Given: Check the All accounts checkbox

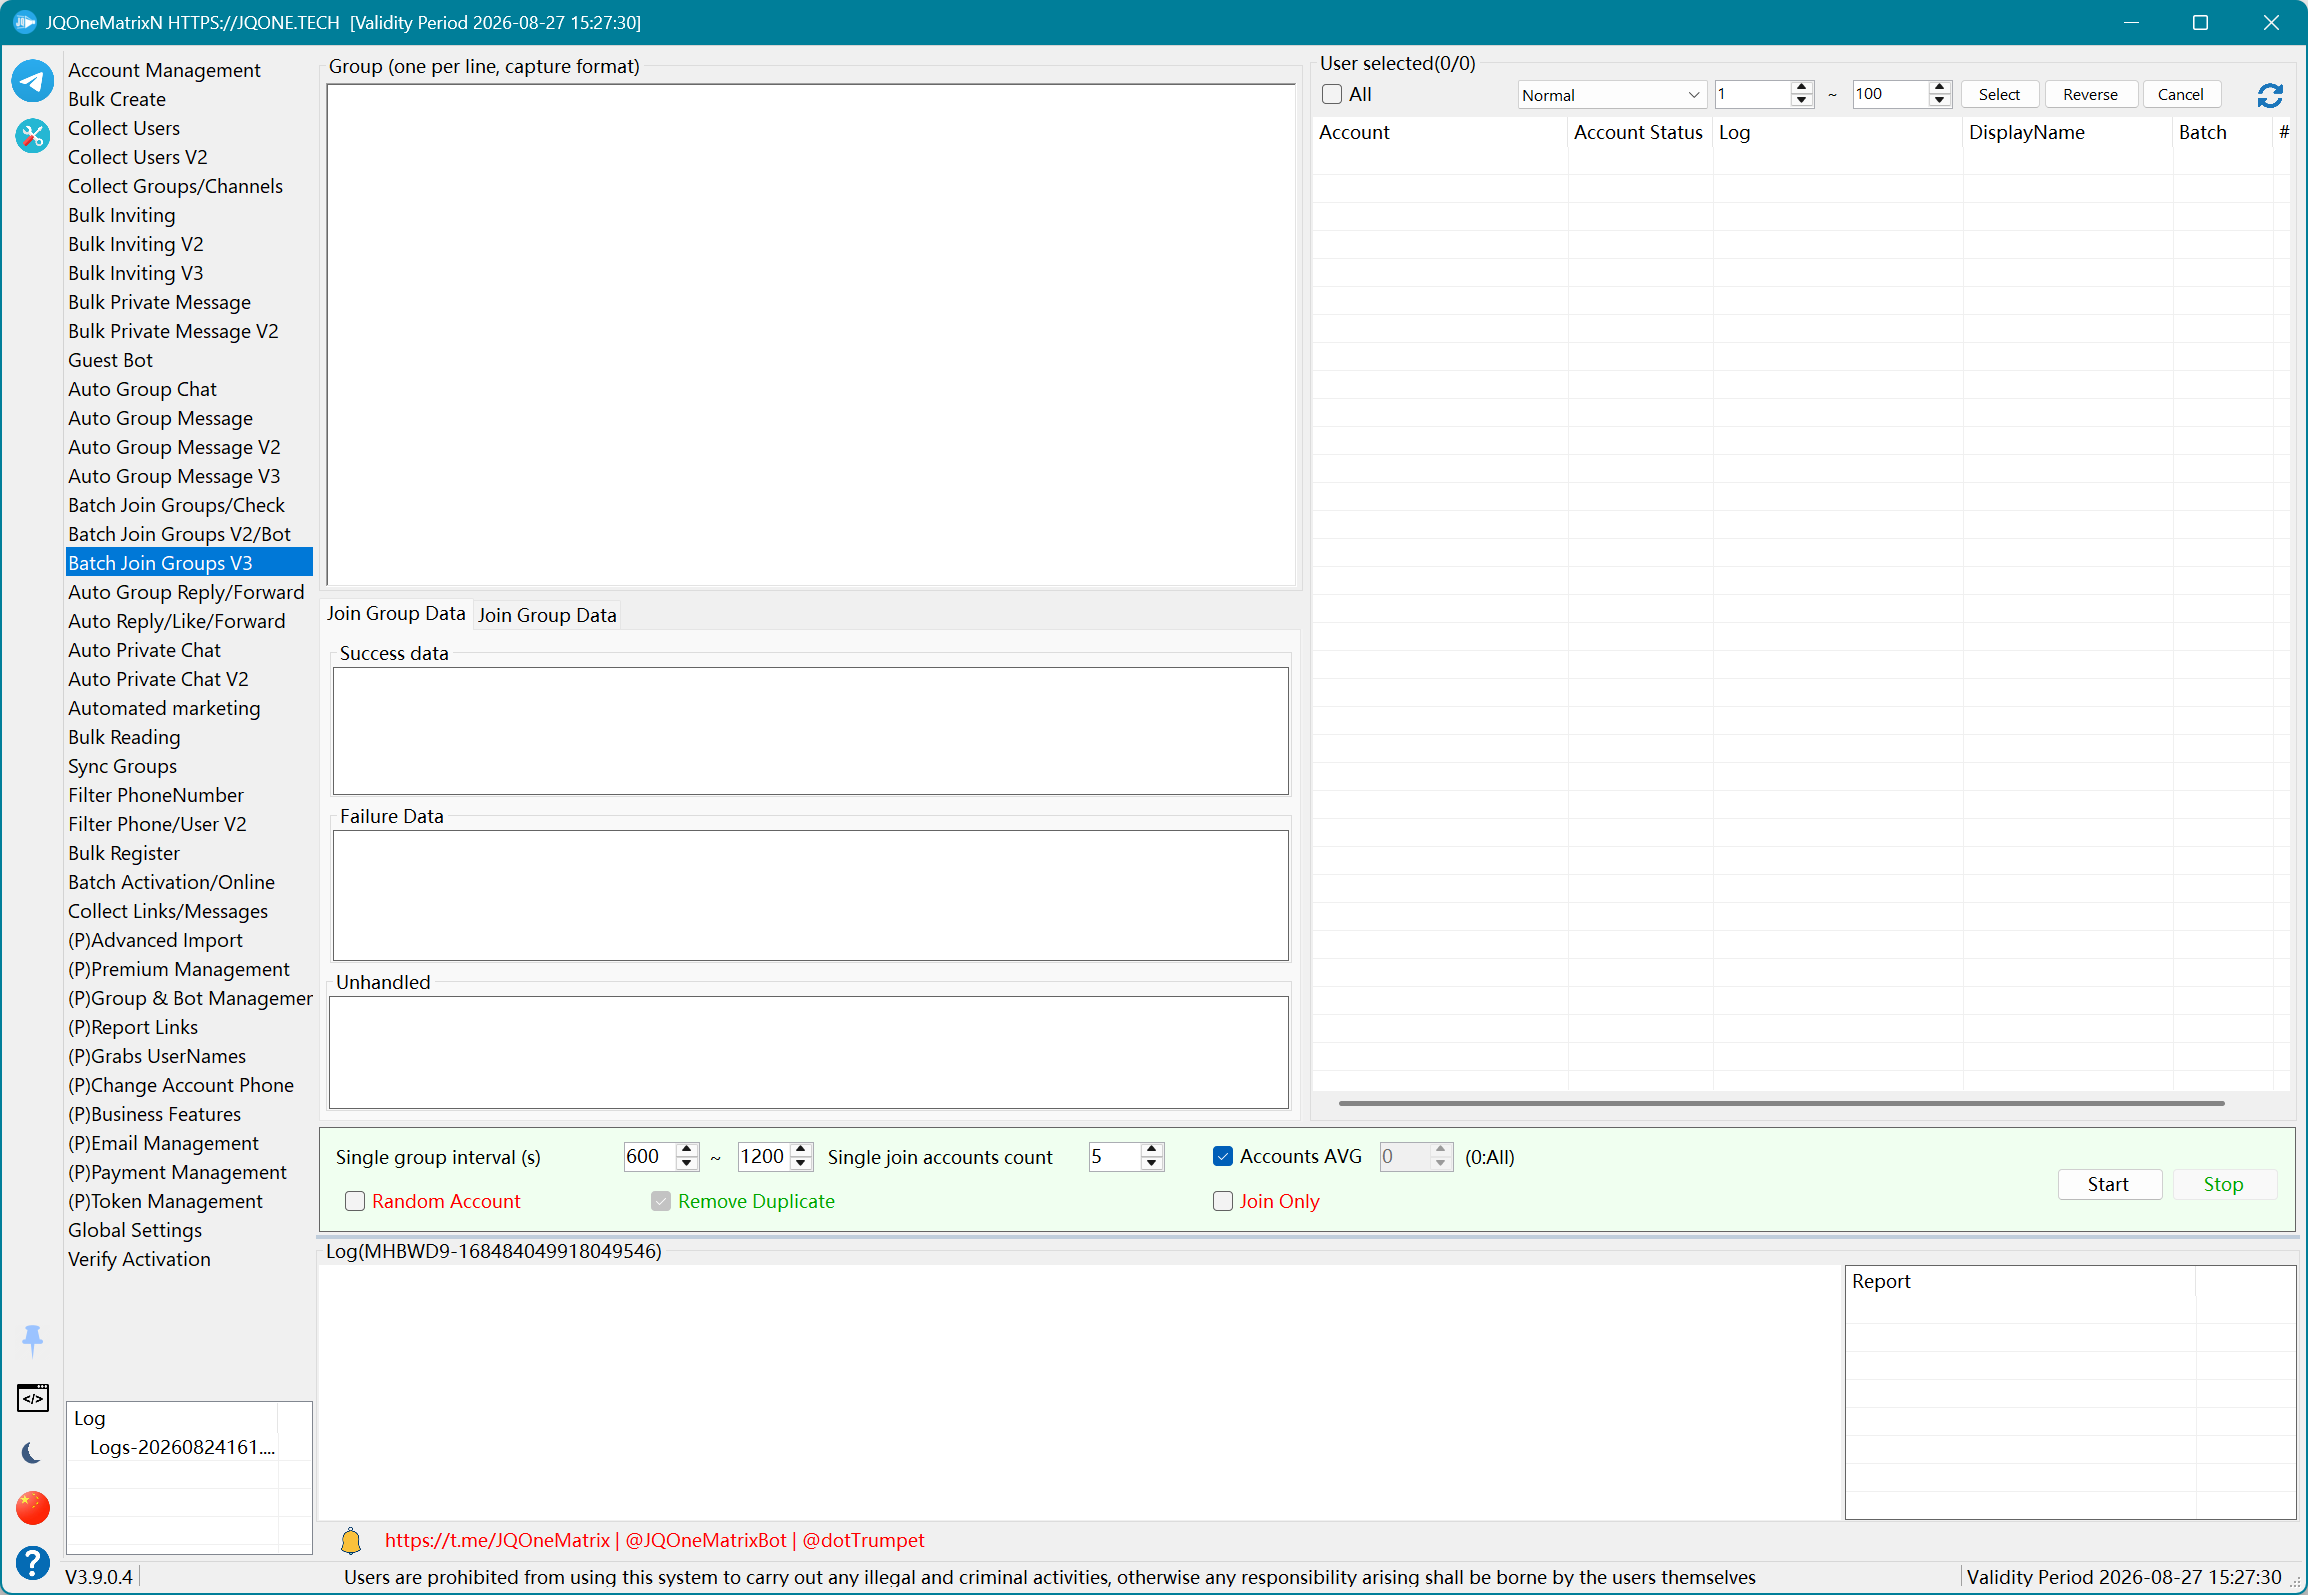Looking at the screenshot, I should pos(1332,94).
